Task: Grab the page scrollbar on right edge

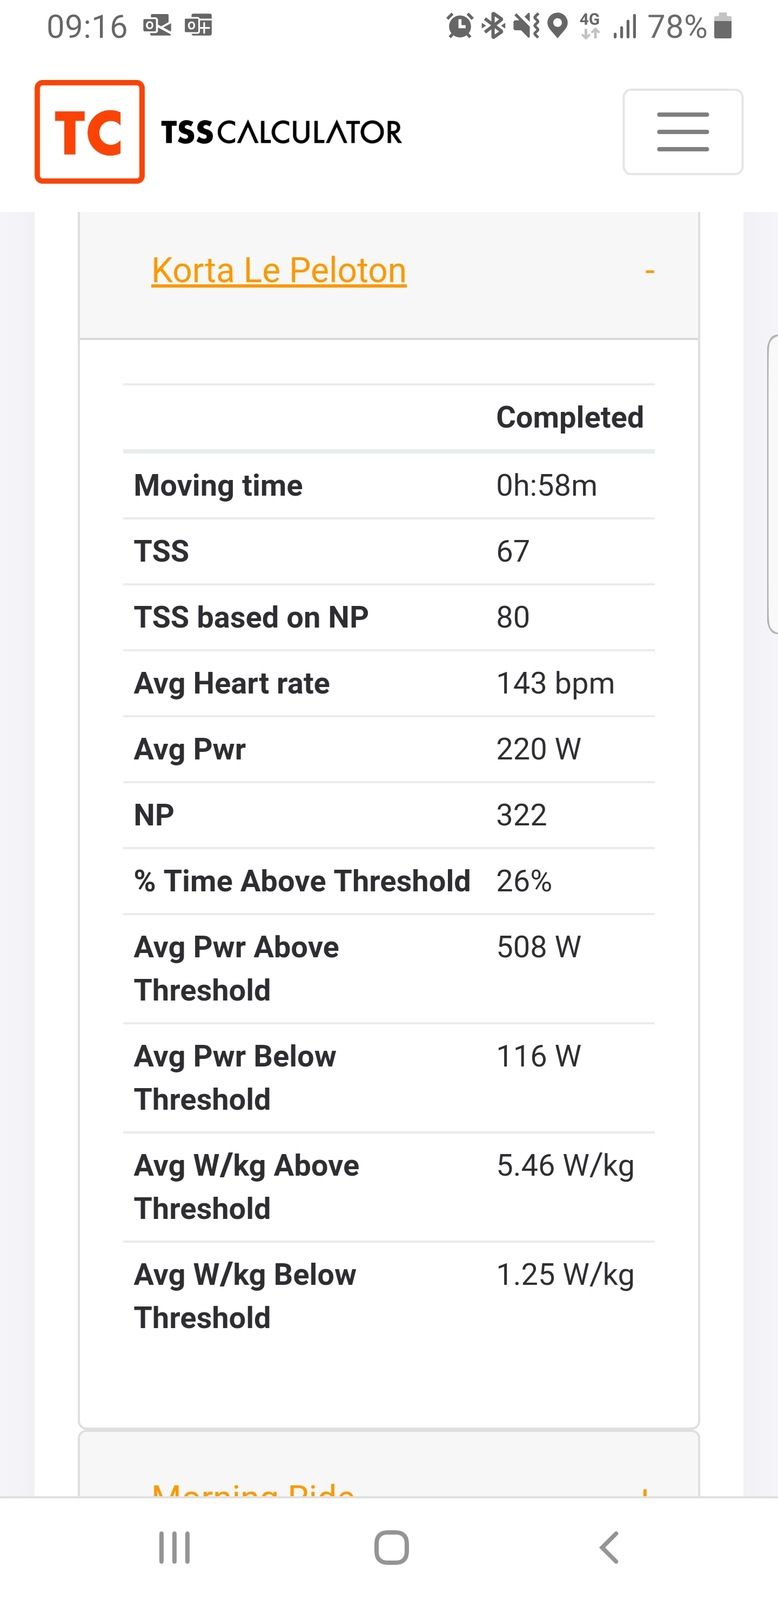Action: [772, 484]
